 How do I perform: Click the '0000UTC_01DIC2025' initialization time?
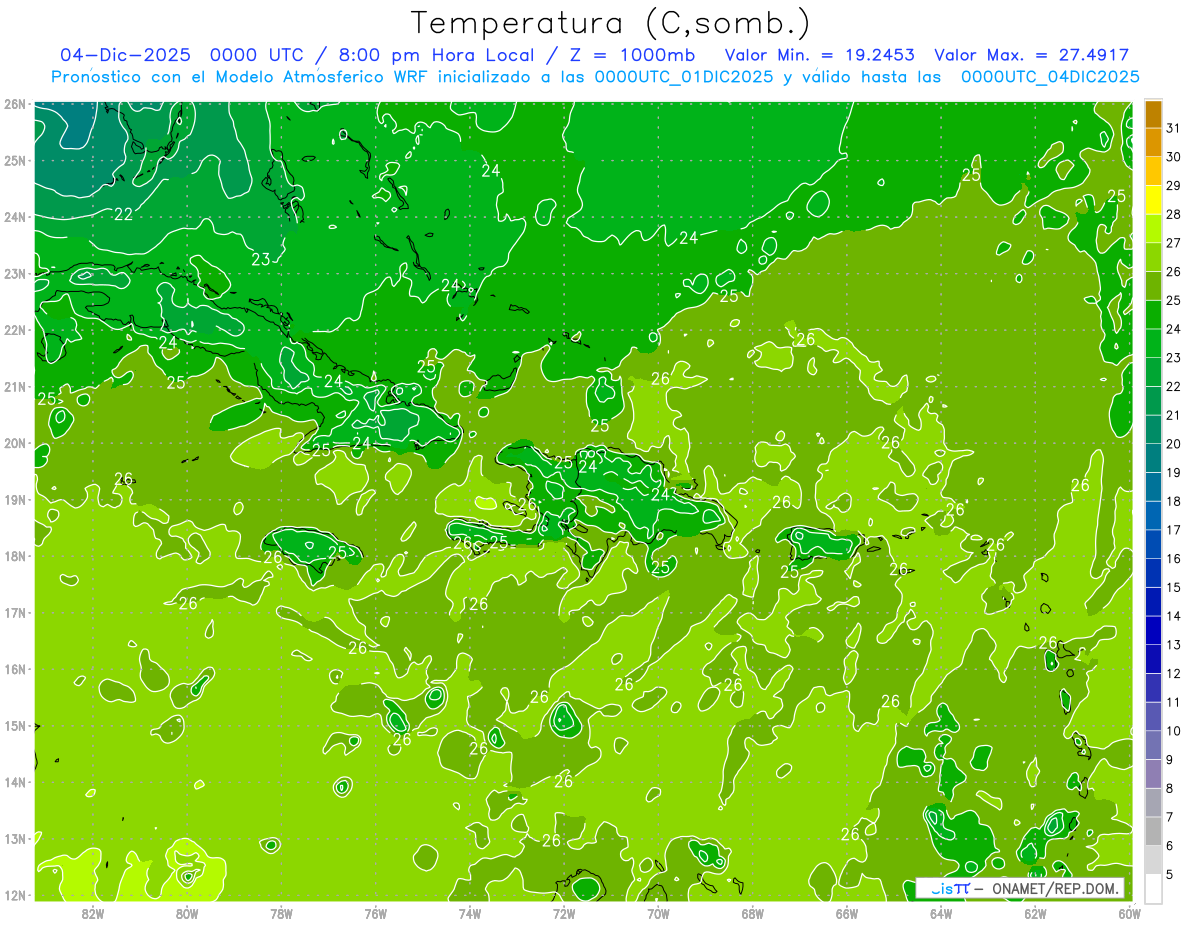(684, 77)
